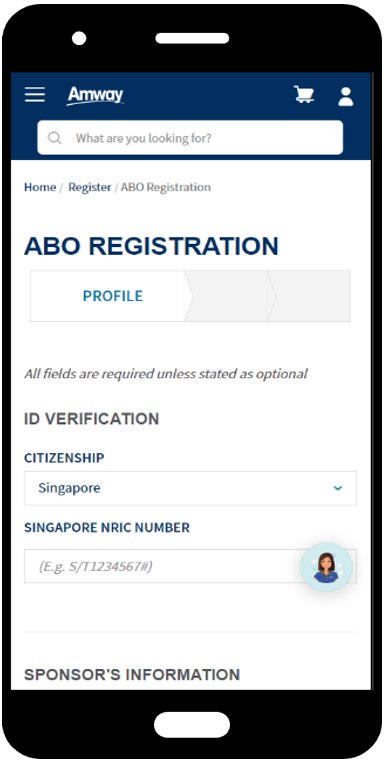Select the PROFILE step tab
The image size is (385, 763).
pyautogui.click(x=111, y=296)
